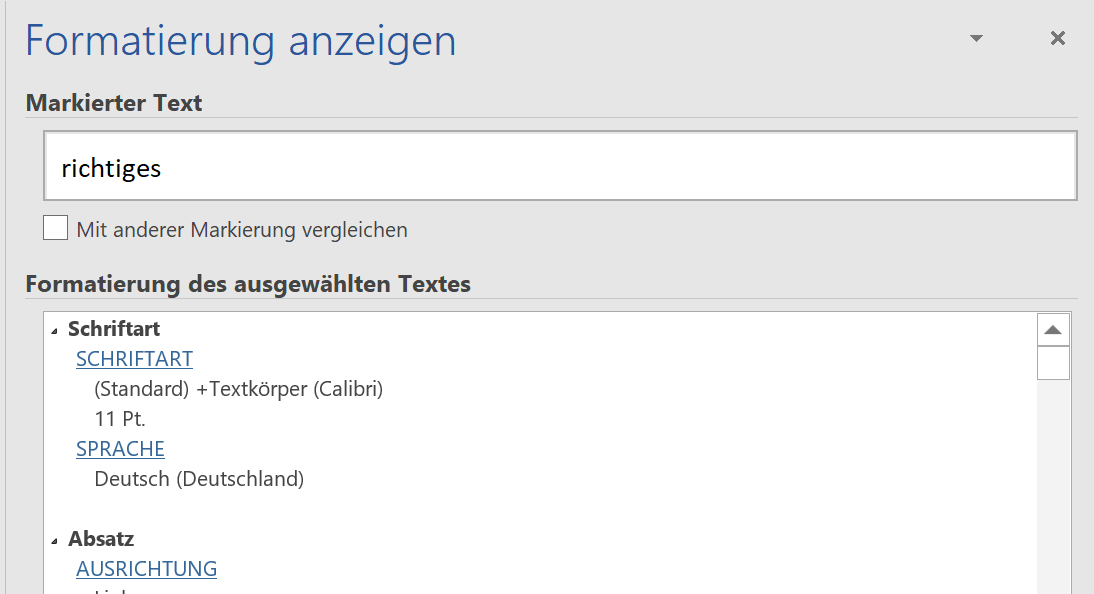This screenshot has width=1094, height=594.
Task: Click the Markierter Text heading
Action: [113, 102]
